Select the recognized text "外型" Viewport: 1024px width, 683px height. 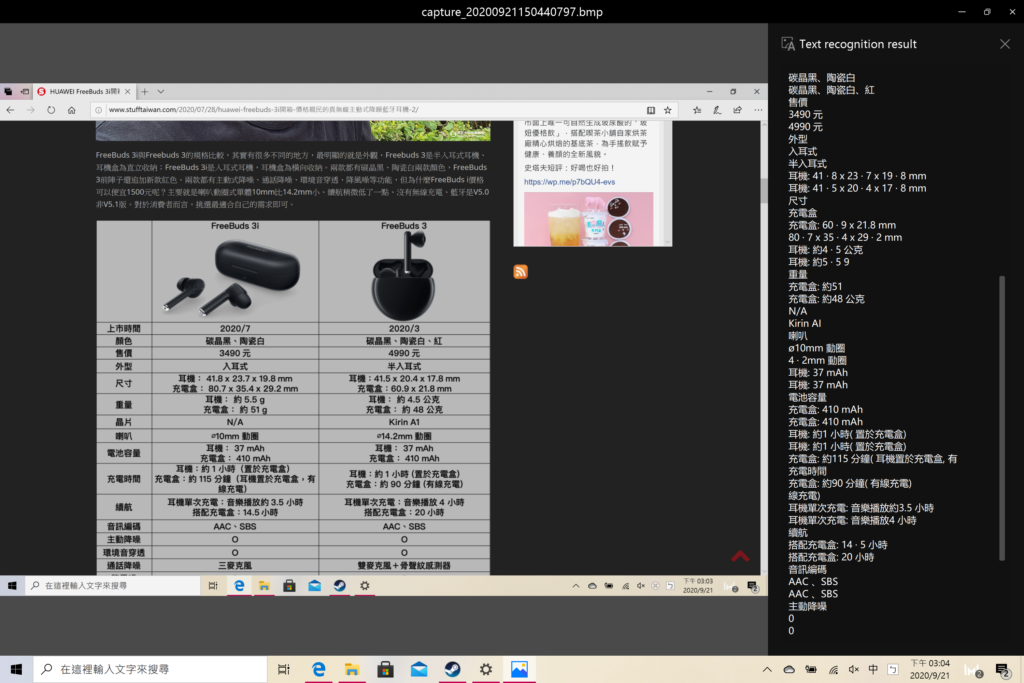click(x=798, y=139)
